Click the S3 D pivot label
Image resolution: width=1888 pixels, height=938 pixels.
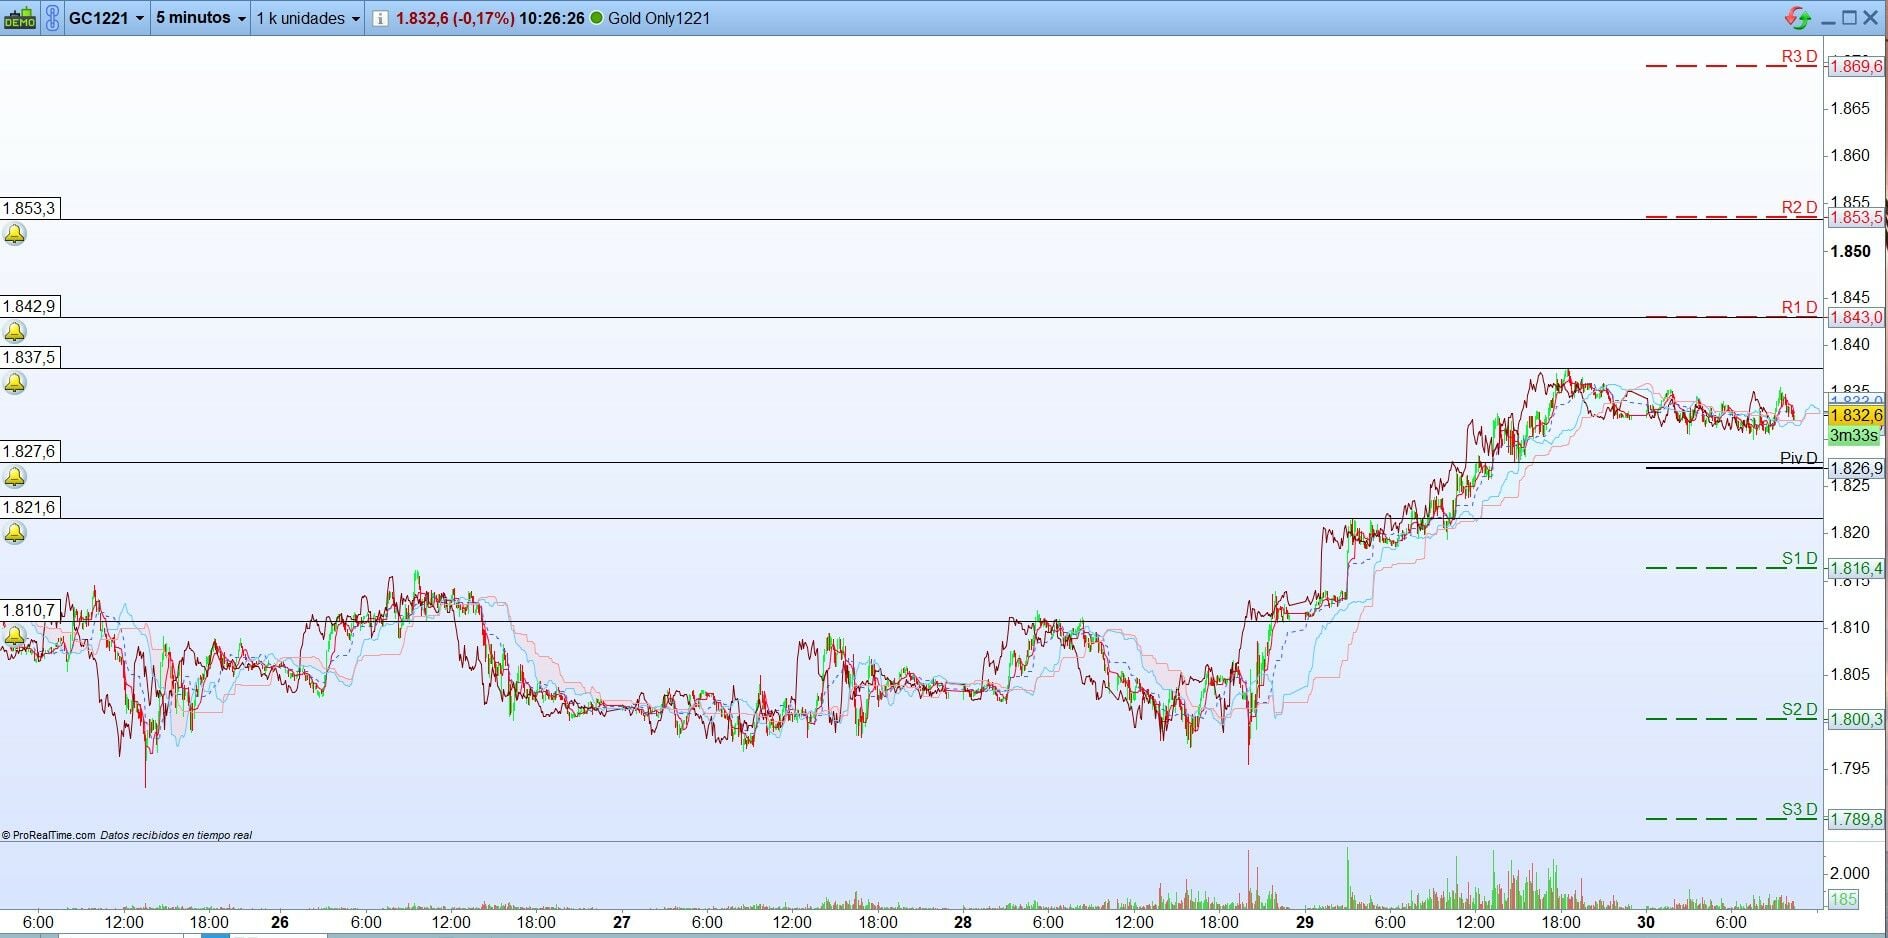[1799, 810]
